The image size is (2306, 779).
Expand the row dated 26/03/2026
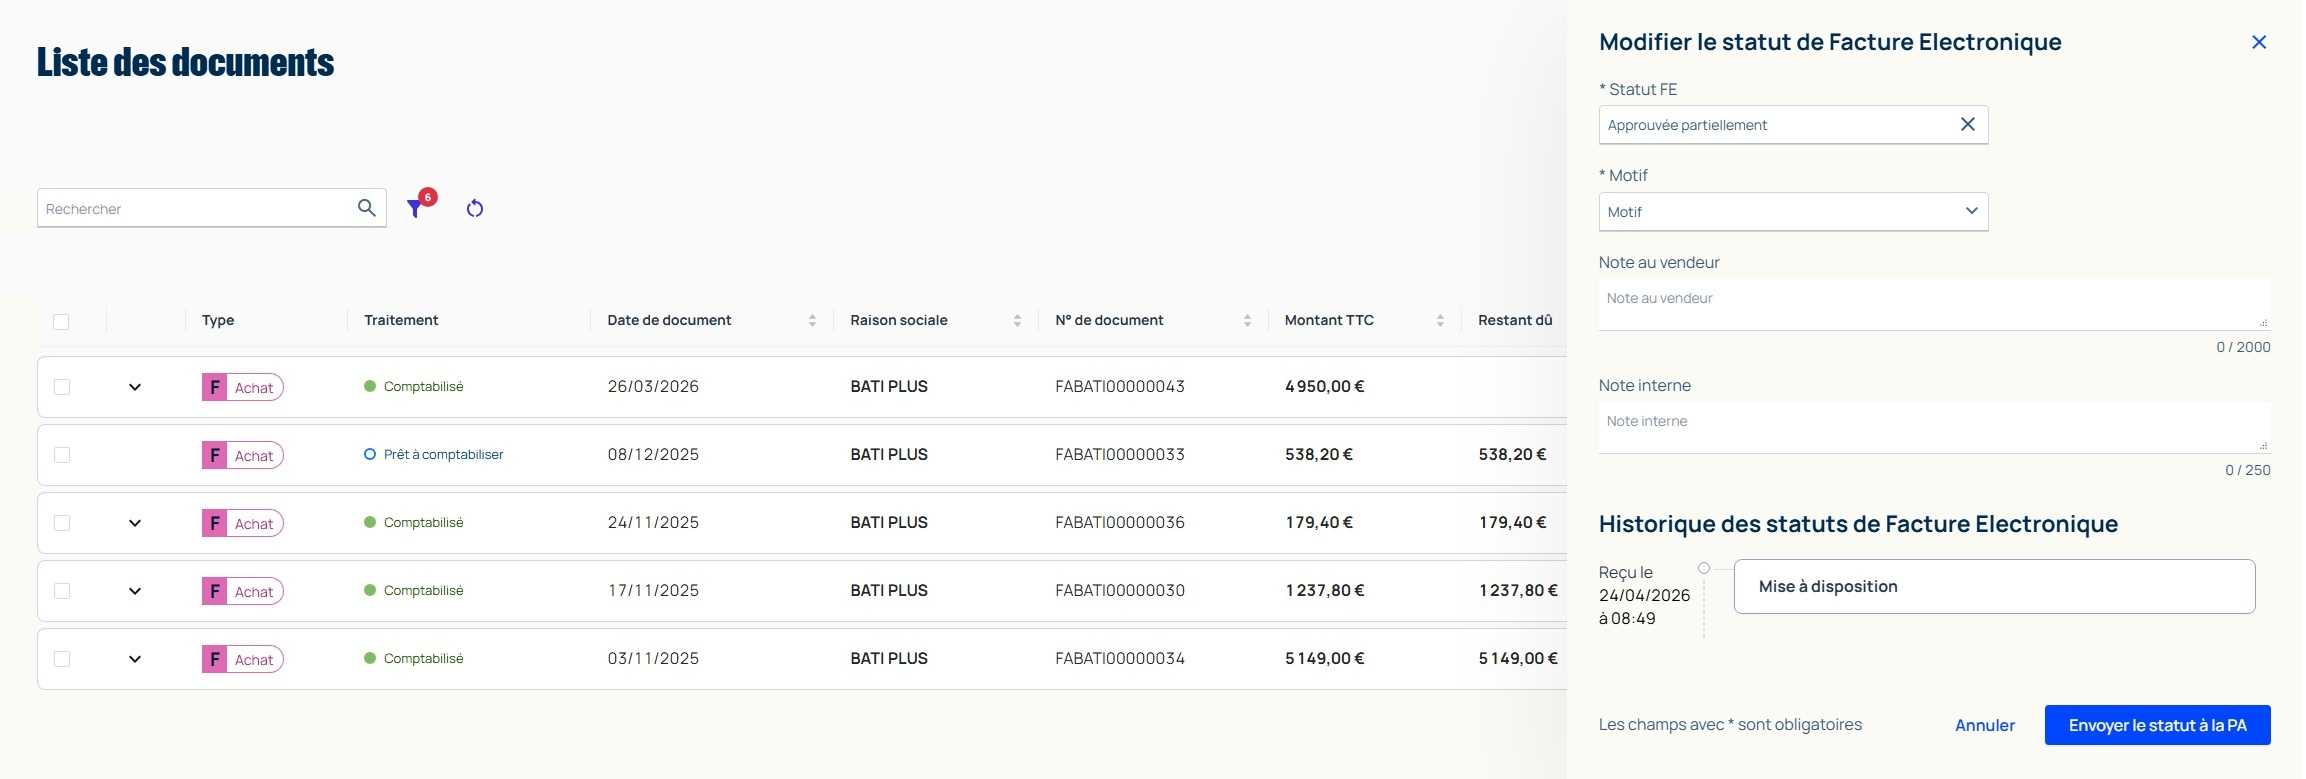coord(135,387)
